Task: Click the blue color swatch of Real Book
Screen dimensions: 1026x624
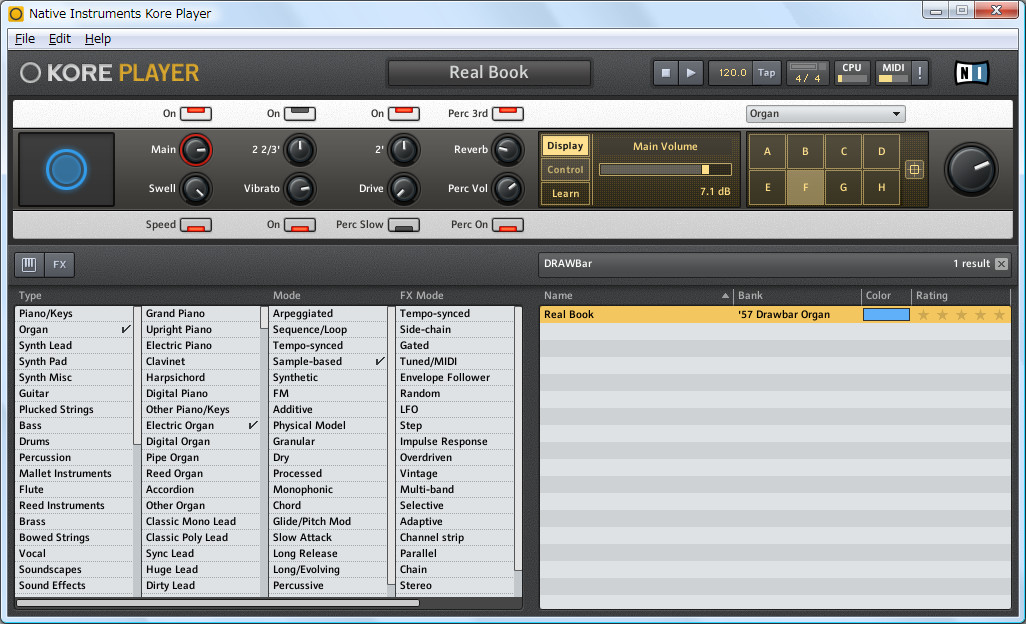Action: (886, 315)
